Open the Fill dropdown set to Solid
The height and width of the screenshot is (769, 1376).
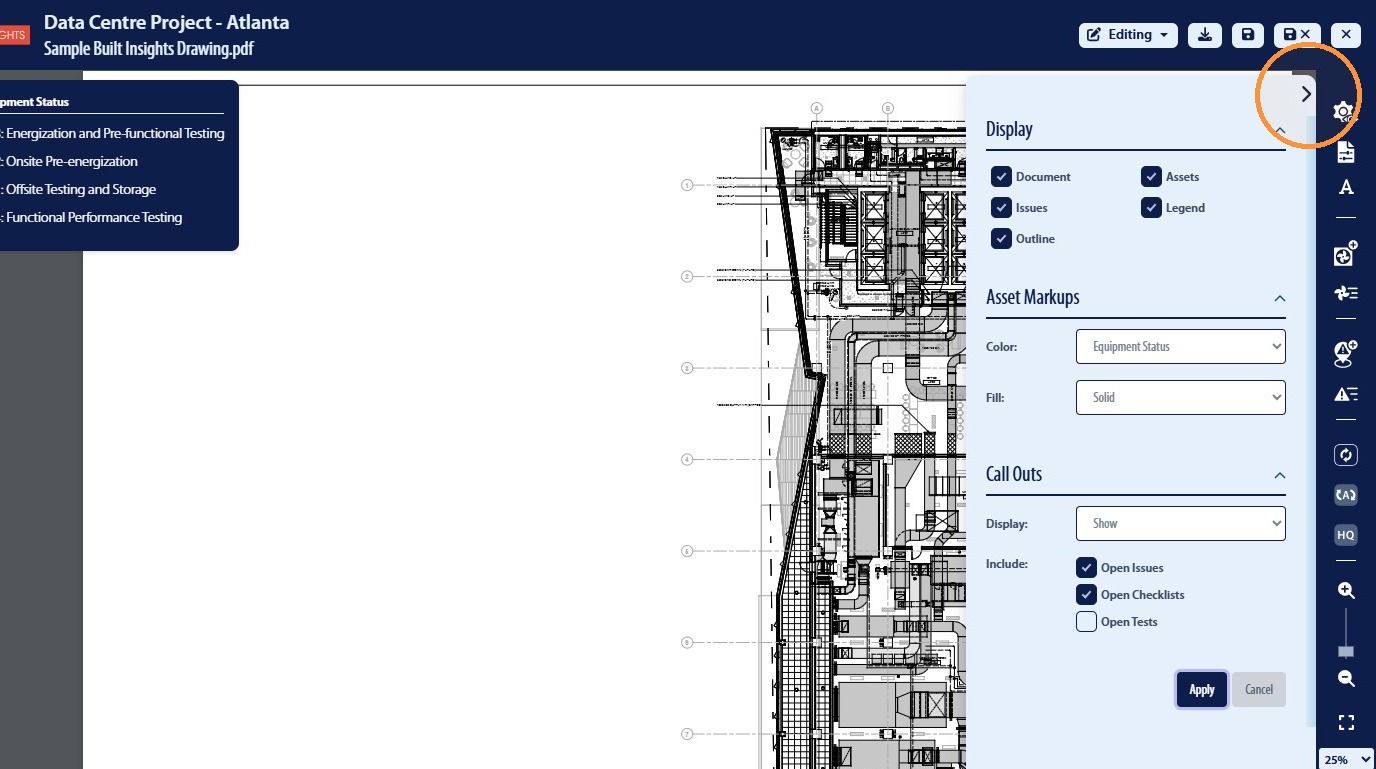(x=1181, y=397)
